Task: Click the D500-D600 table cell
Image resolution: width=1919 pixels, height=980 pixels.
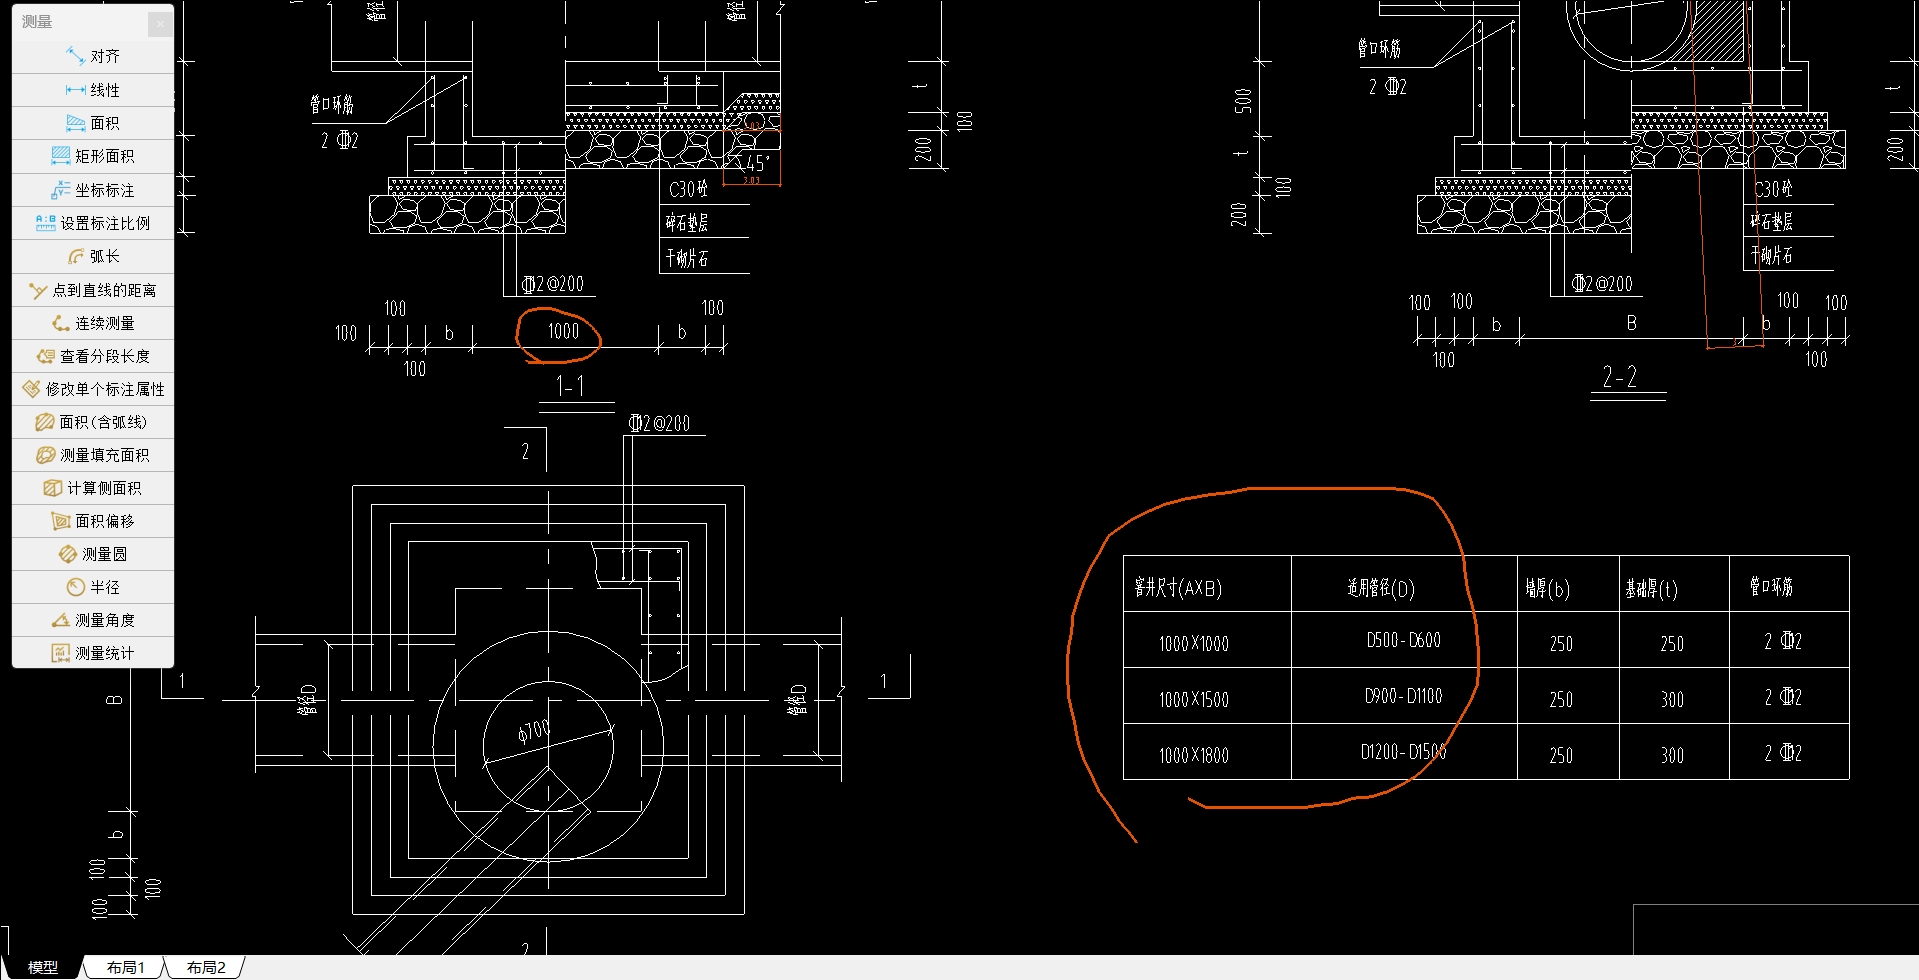Action: (x=1404, y=640)
